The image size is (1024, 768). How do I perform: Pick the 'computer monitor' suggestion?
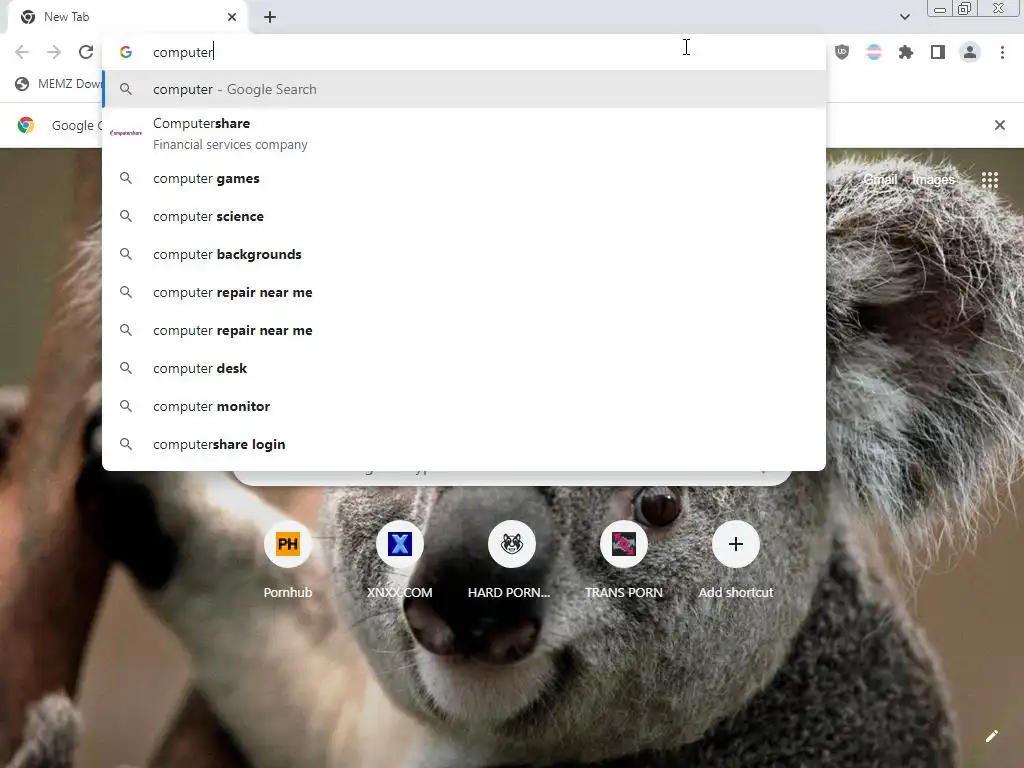tap(464, 406)
